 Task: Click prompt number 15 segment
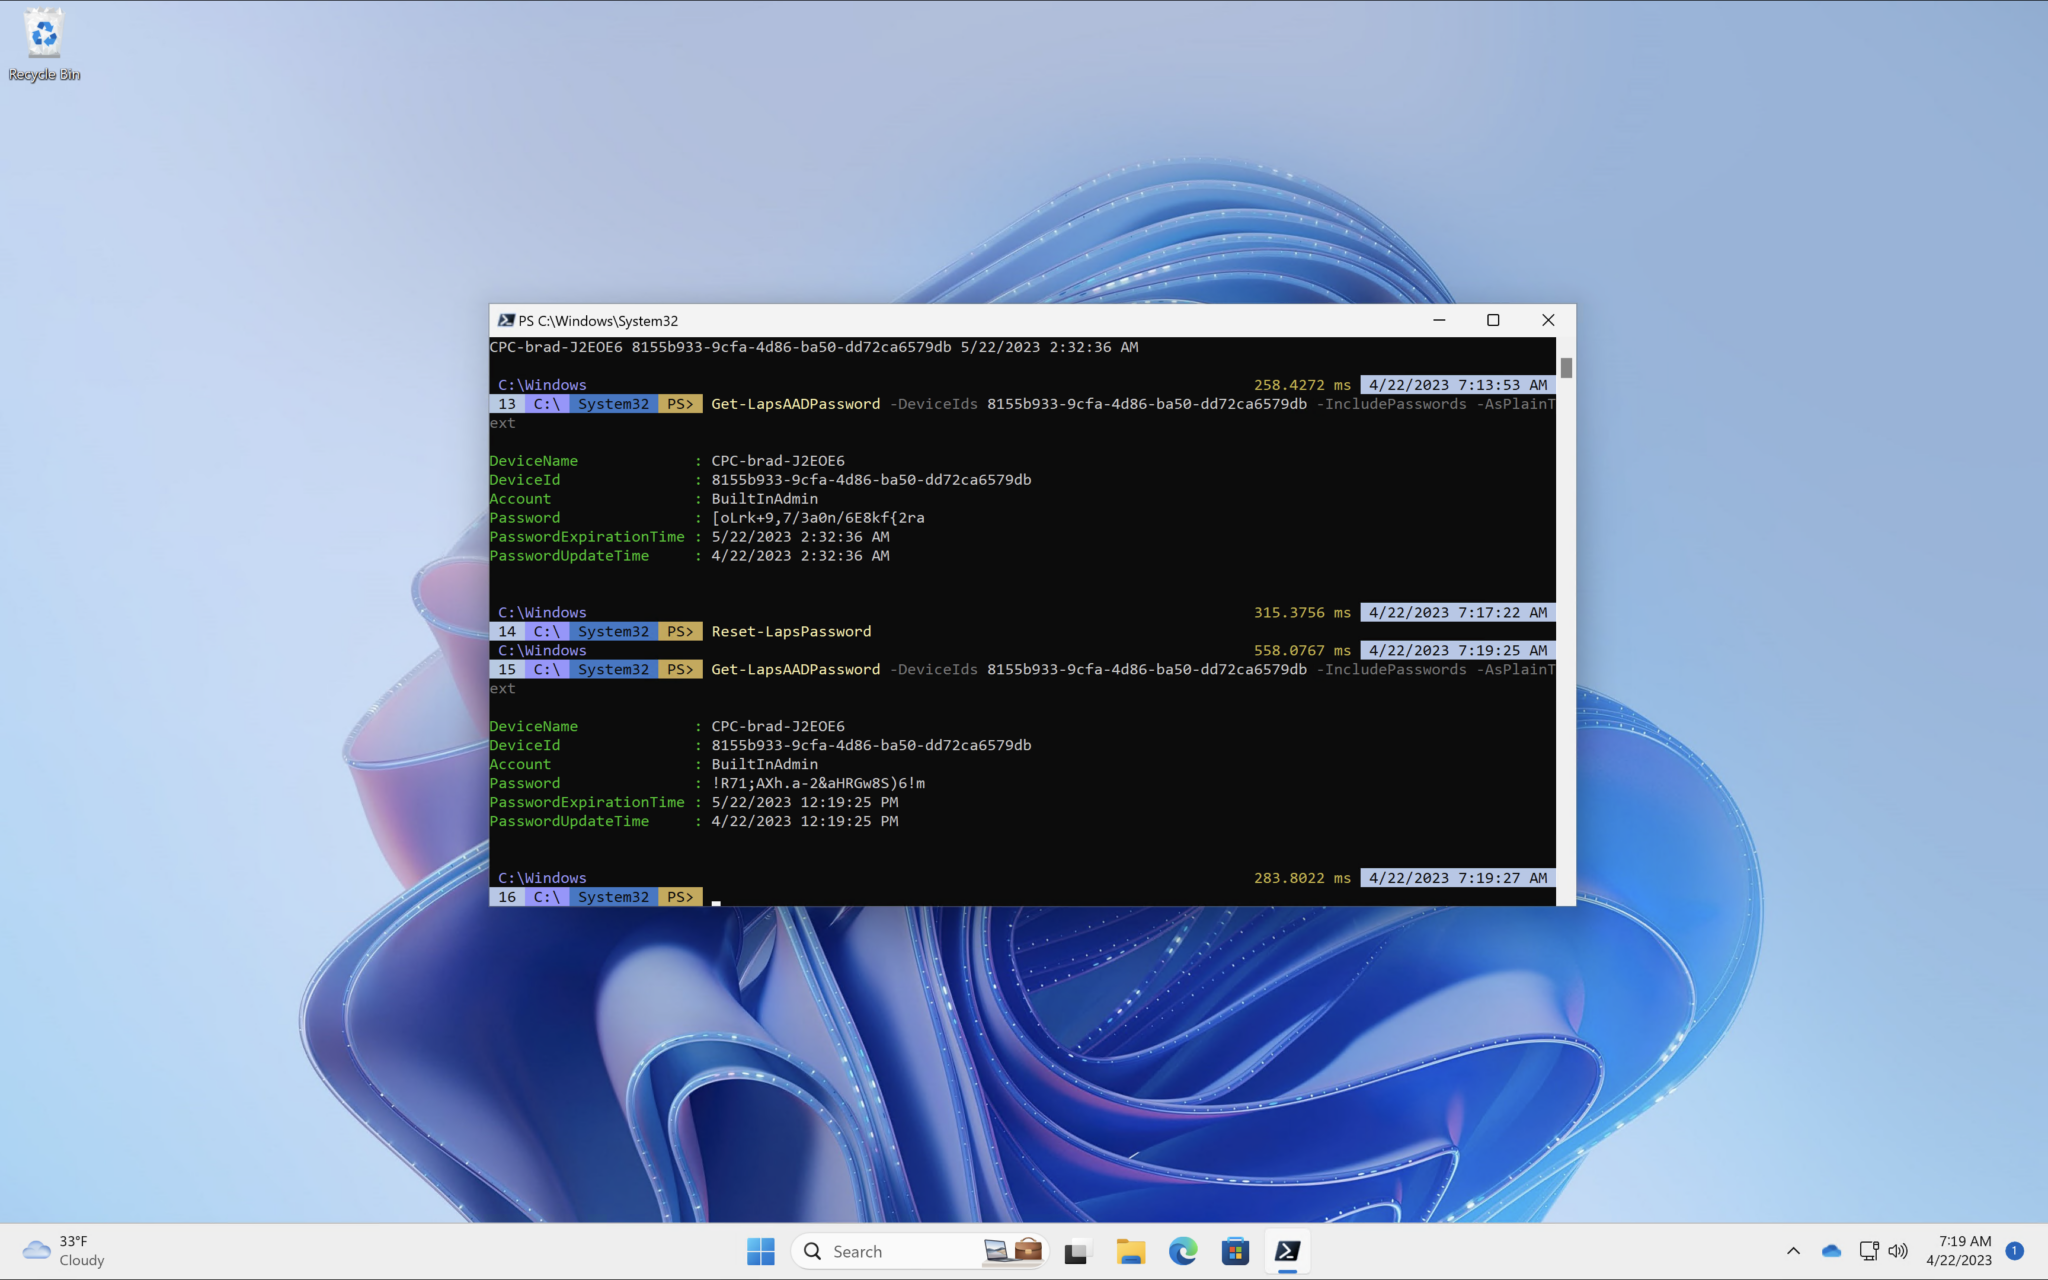click(507, 670)
